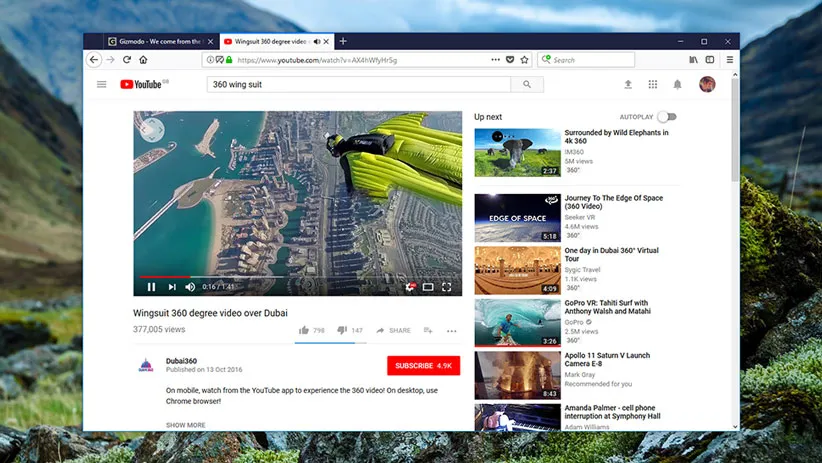Click the upload video icon
822x463 pixels.
click(628, 85)
